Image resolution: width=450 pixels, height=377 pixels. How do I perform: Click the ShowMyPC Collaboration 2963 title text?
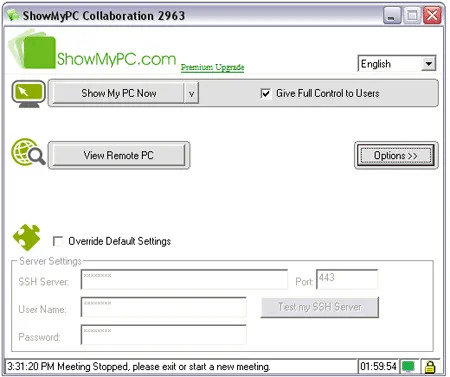pos(104,16)
